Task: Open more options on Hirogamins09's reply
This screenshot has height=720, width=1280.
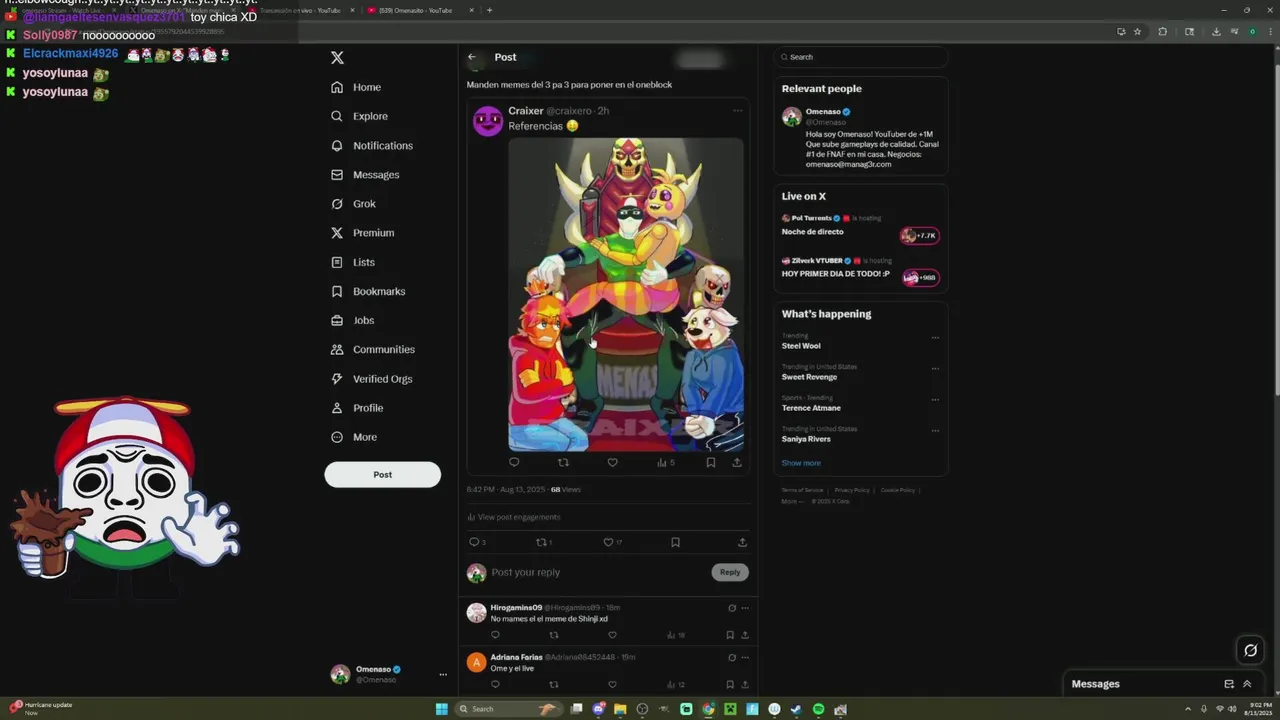Action: [x=745, y=608]
